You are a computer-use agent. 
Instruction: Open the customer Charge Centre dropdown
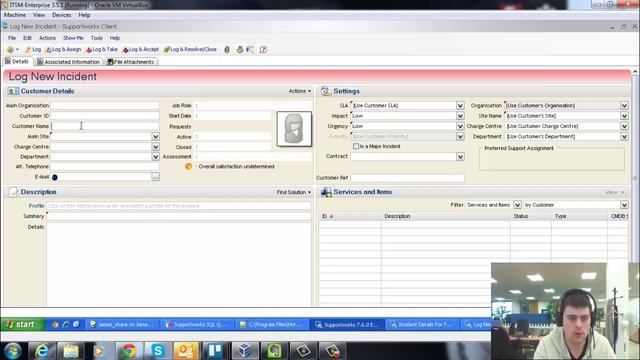156,147
